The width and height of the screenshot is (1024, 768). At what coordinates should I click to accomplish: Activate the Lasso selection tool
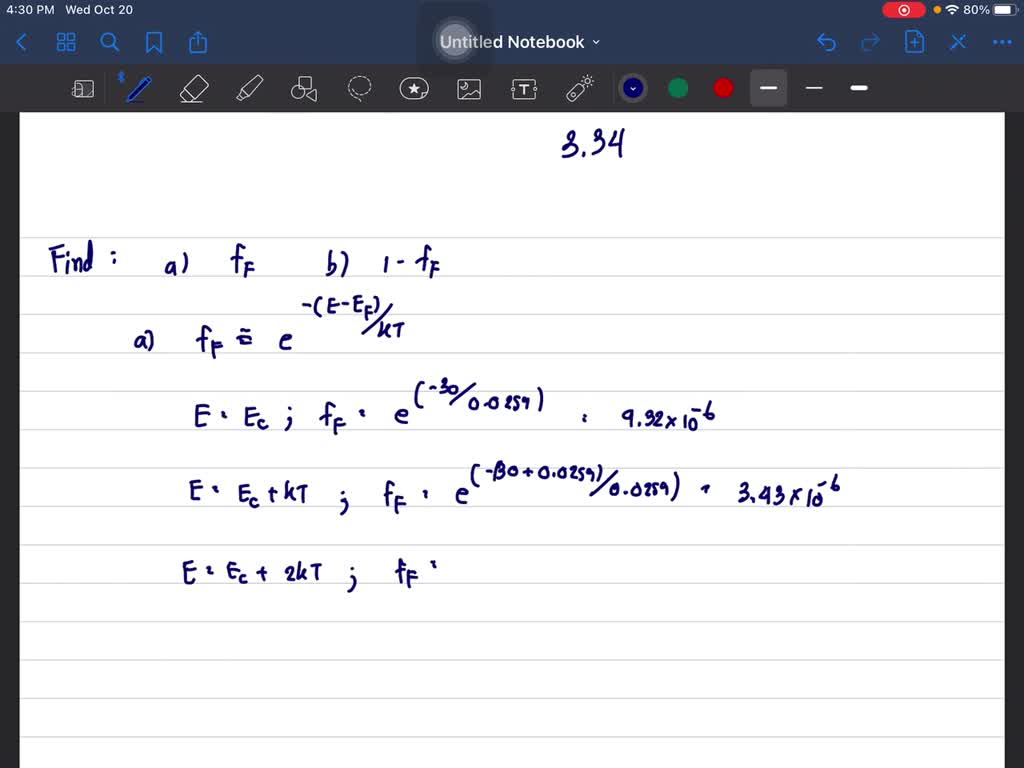click(359, 88)
